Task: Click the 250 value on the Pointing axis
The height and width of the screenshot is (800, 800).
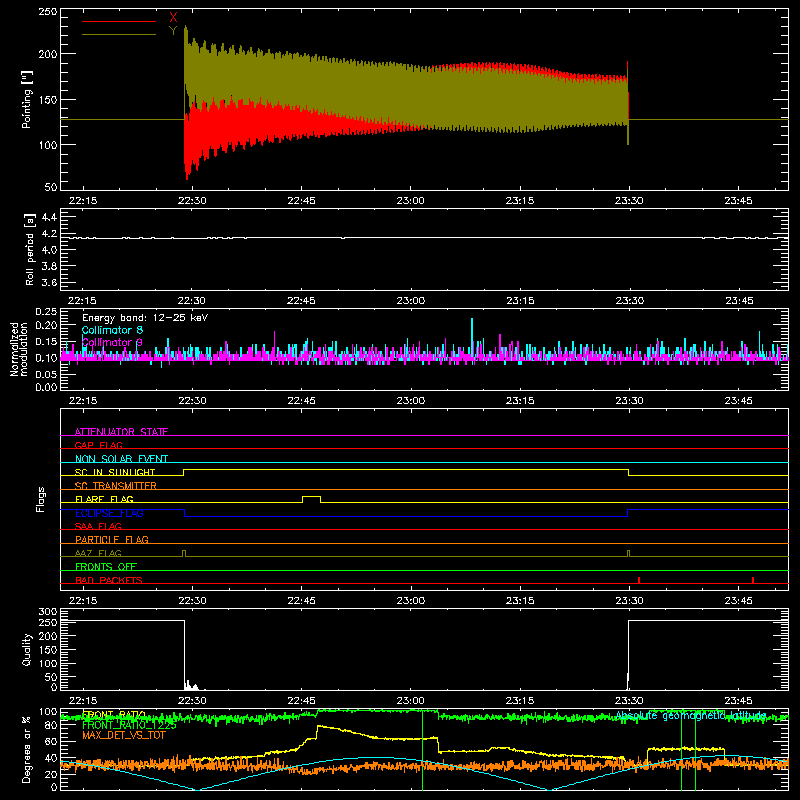Action: [x=47, y=12]
